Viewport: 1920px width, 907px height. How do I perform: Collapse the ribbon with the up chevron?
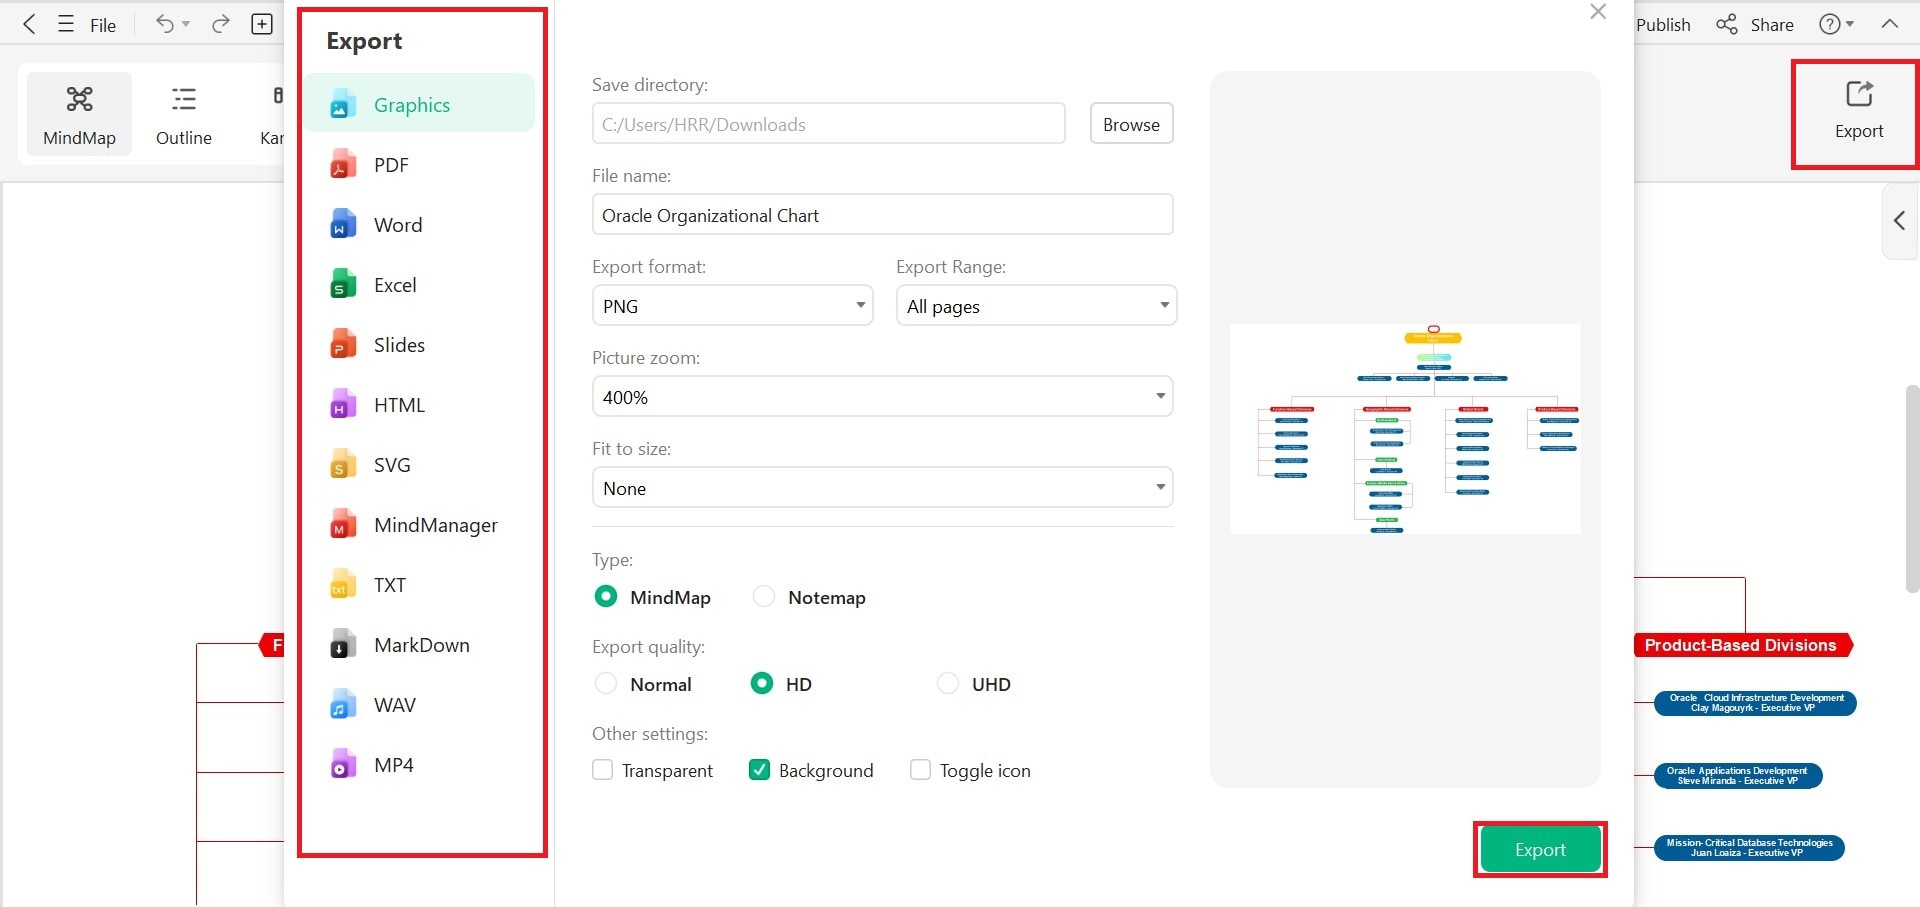(1889, 24)
